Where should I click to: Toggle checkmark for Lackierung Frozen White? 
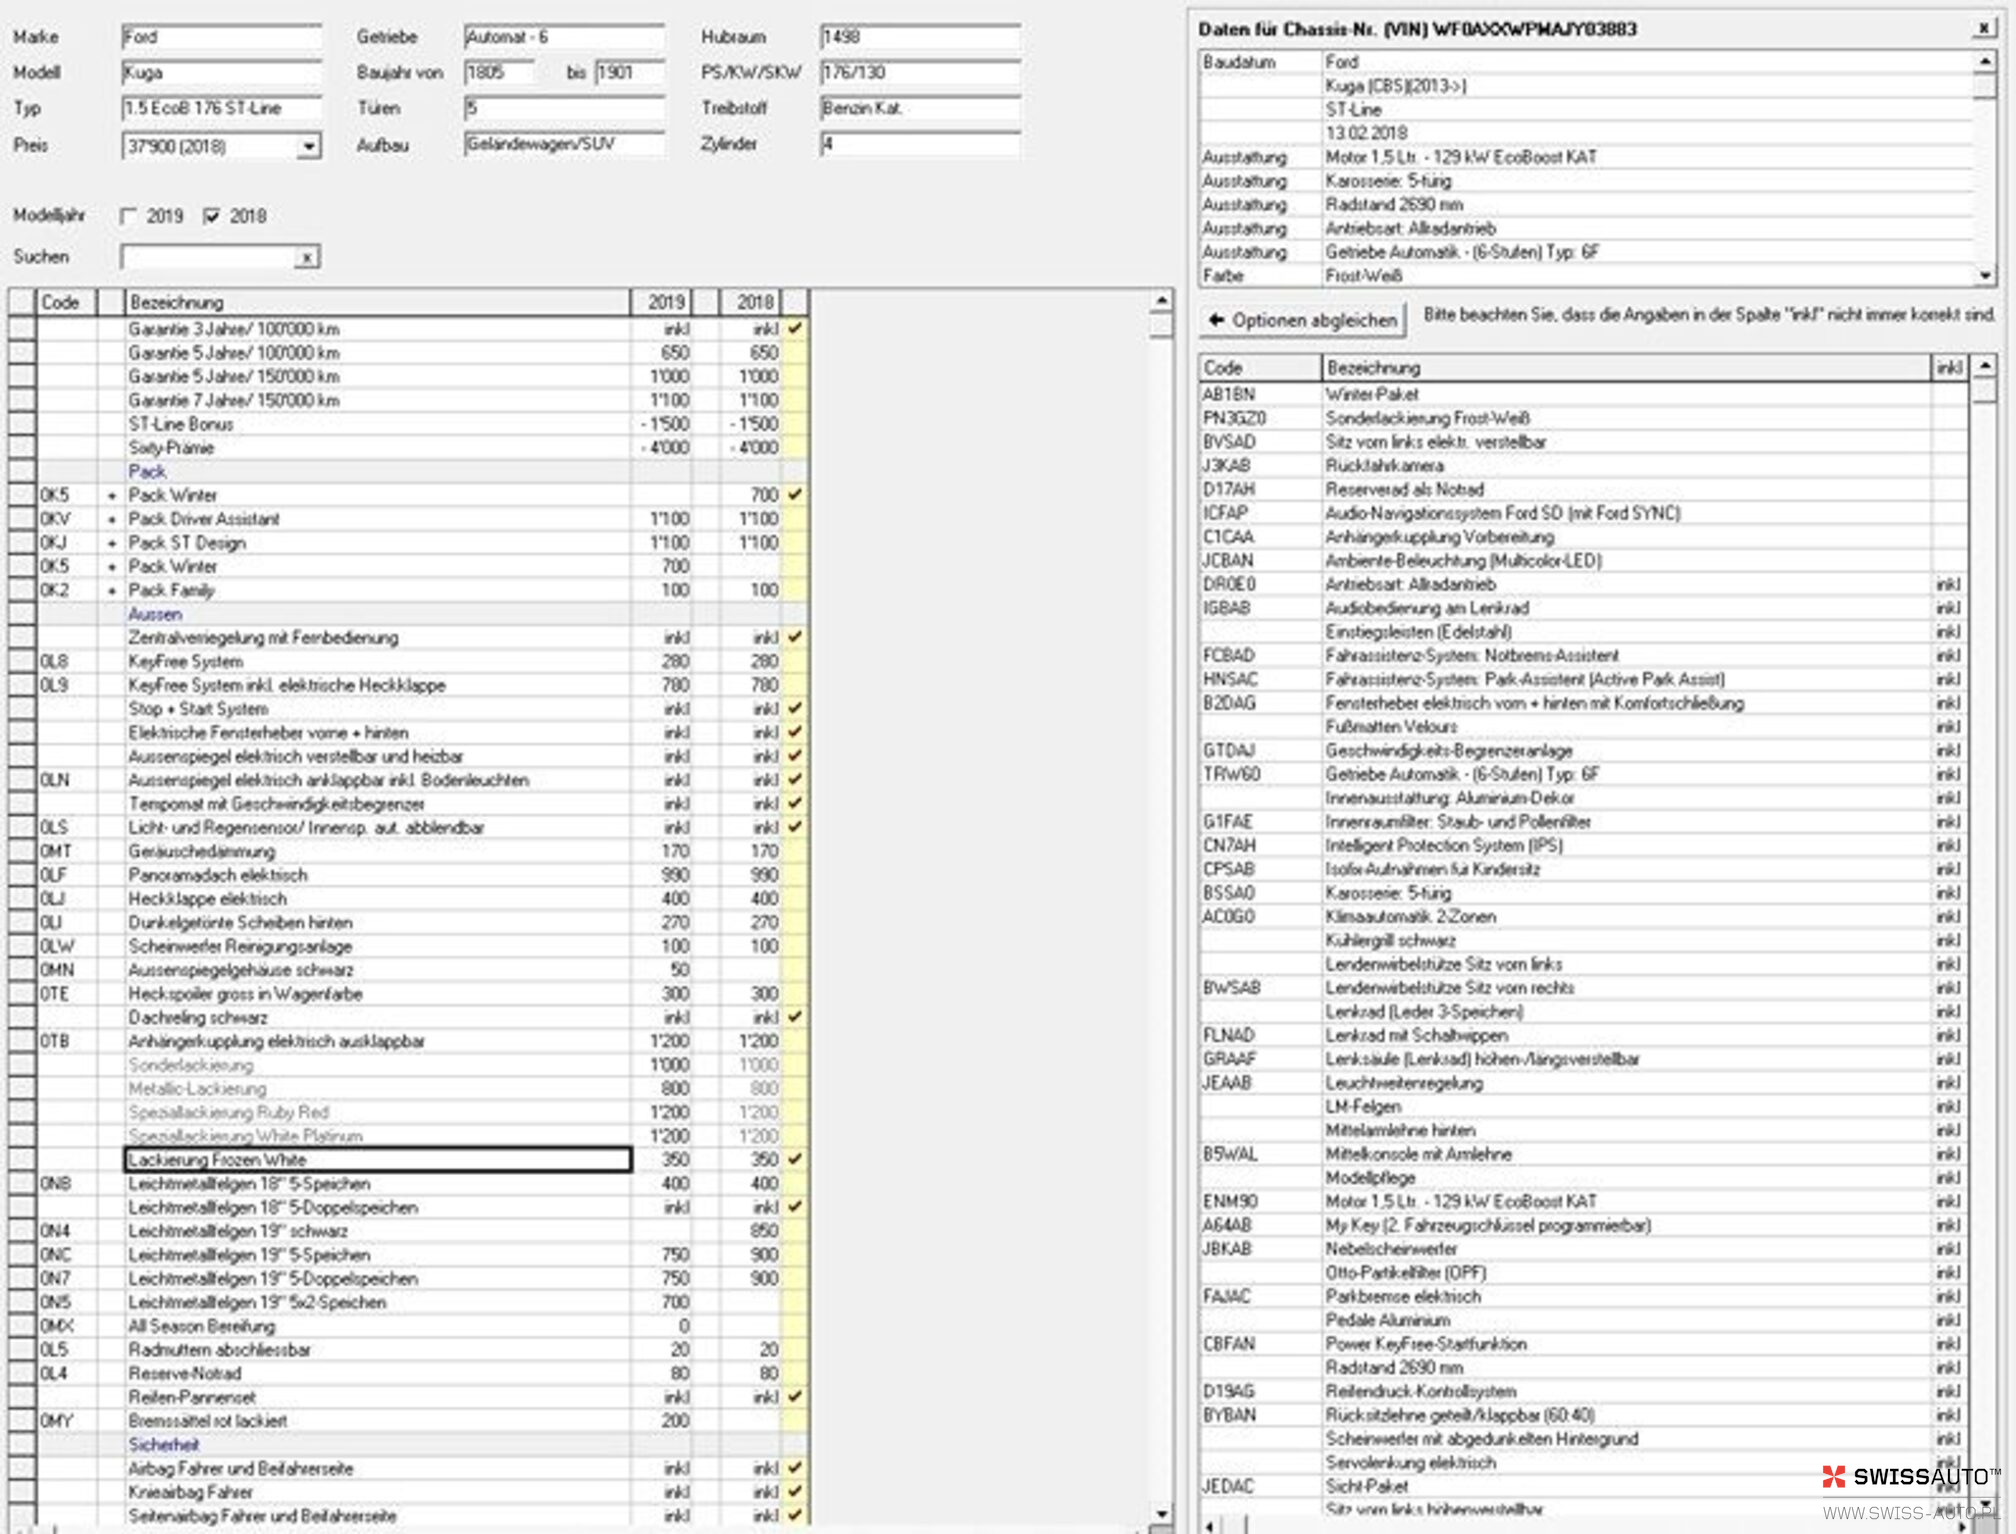pos(795,1159)
